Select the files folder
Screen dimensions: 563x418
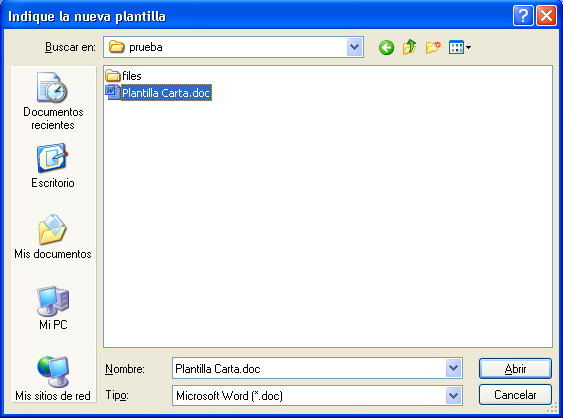point(124,76)
